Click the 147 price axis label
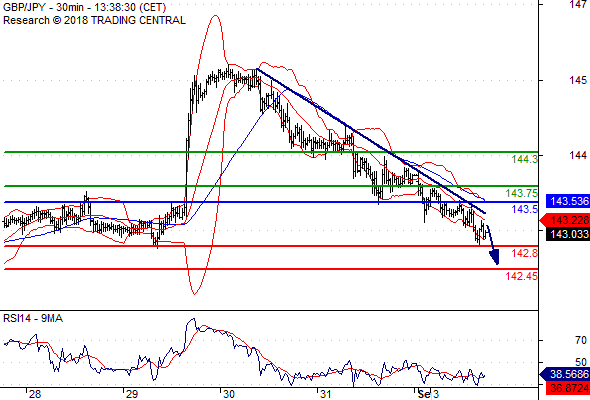The image size is (590, 400). 578,5
